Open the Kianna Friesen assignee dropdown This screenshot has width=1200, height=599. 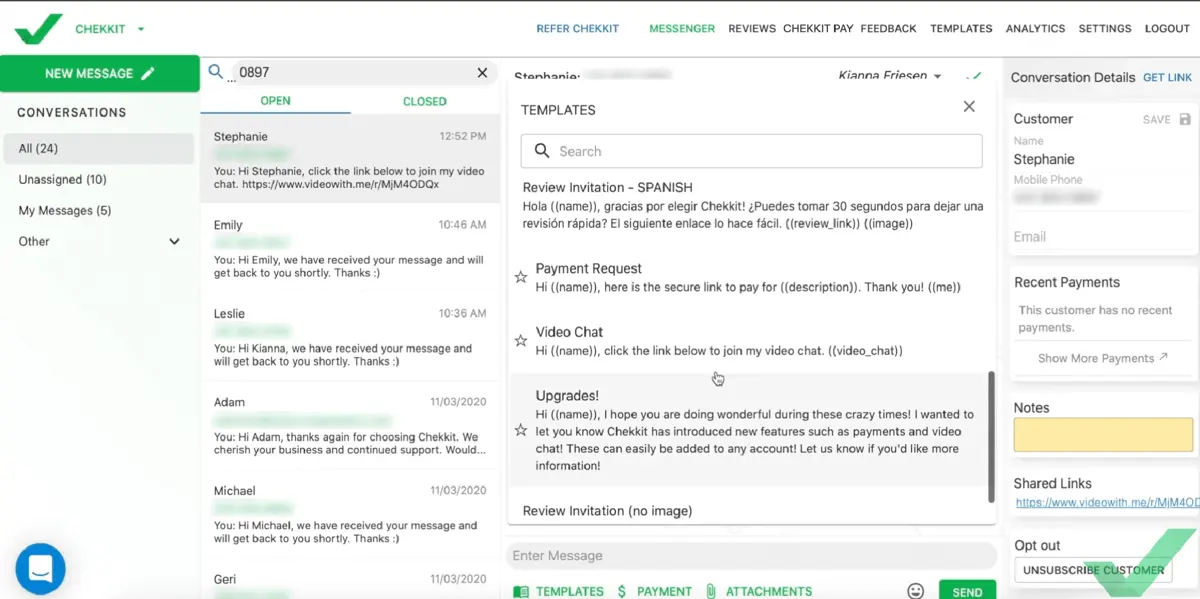pos(937,76)
